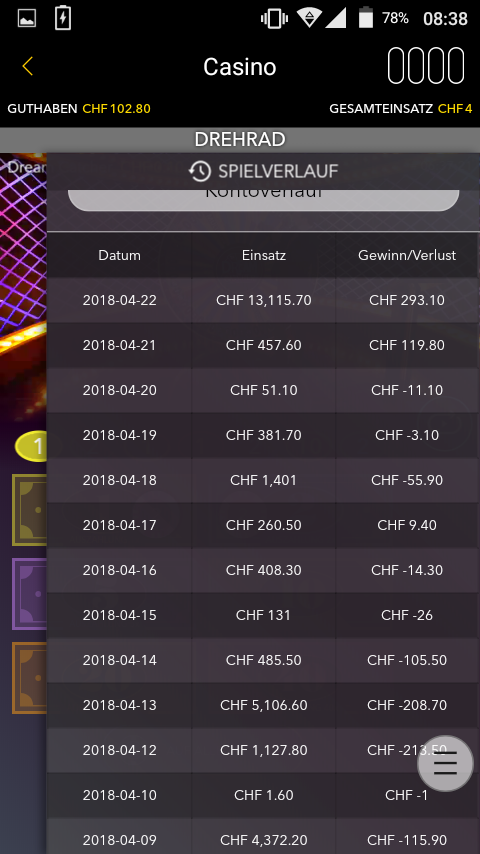This screenshot has width=480, height=854.
Task: Select loss CHF -3.10
Action: (407, 435)
